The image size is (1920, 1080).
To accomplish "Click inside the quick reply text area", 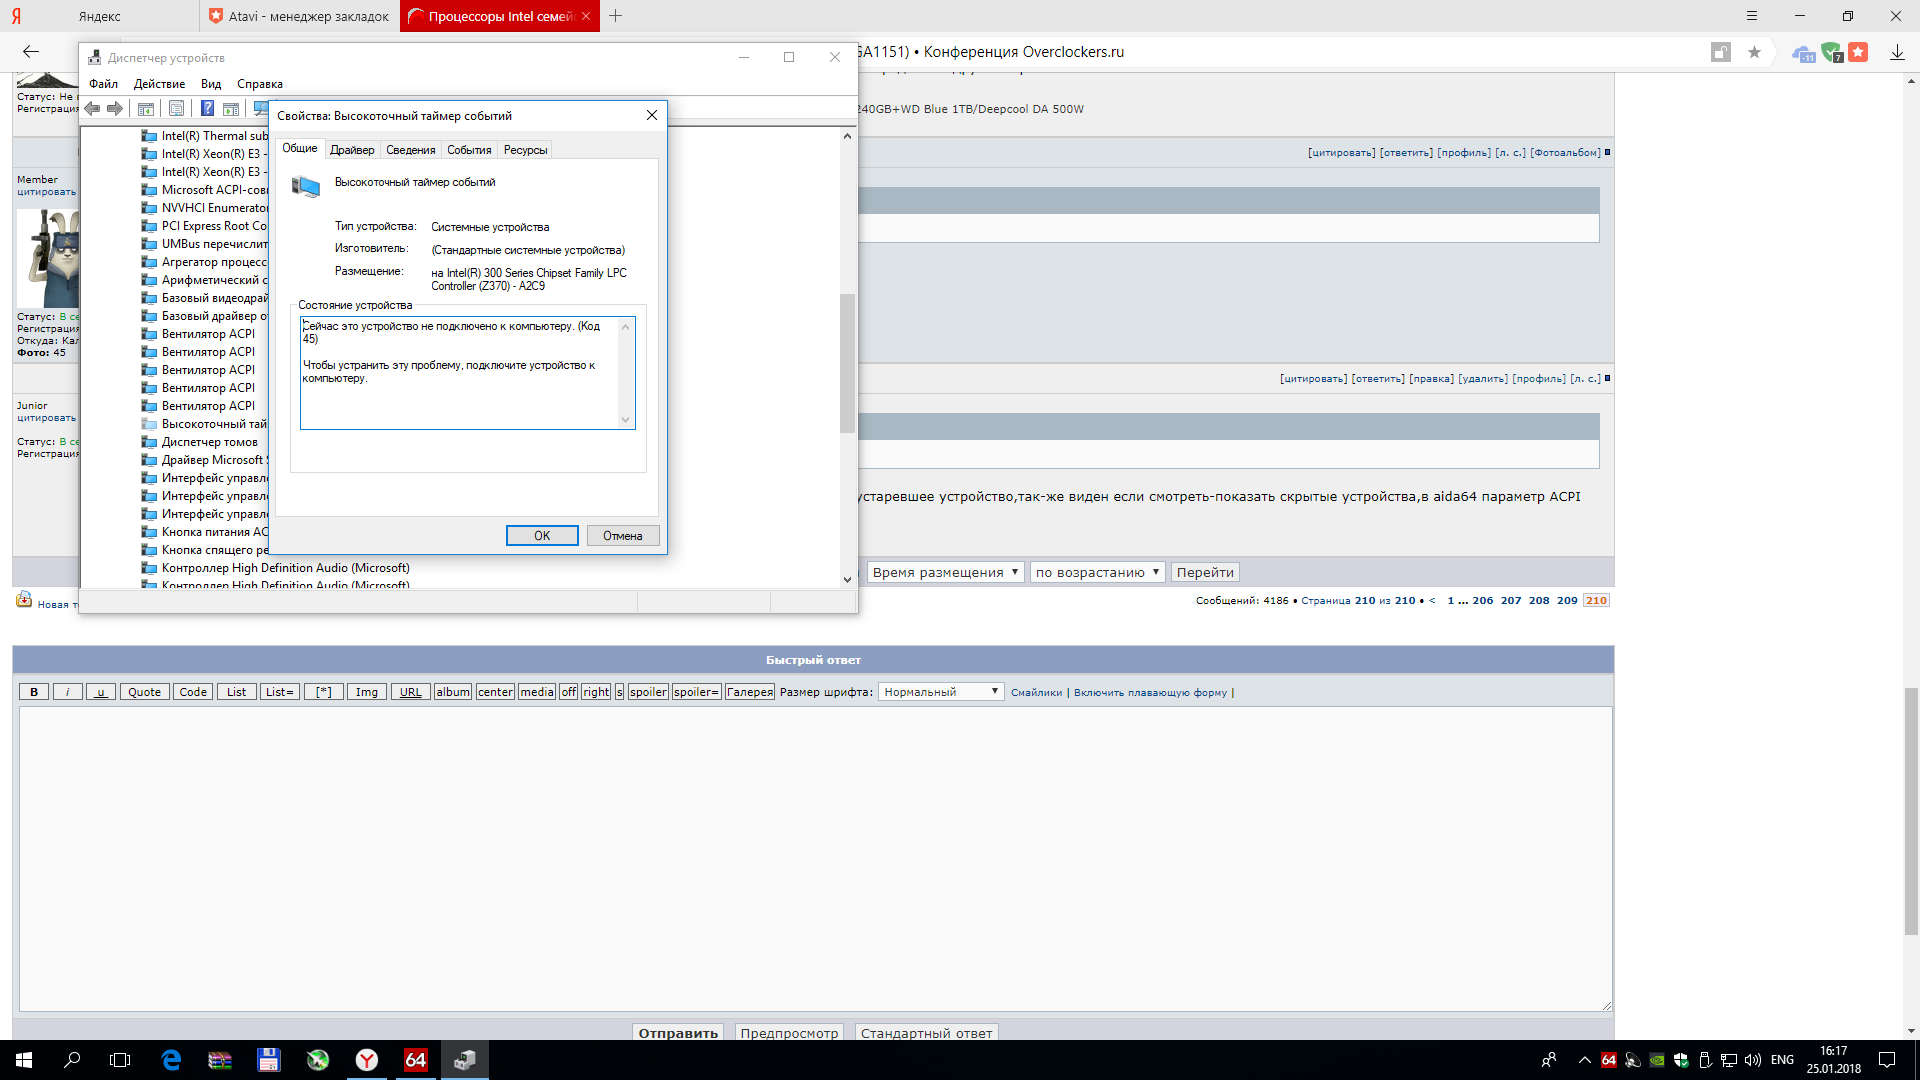I will point(815,858).
